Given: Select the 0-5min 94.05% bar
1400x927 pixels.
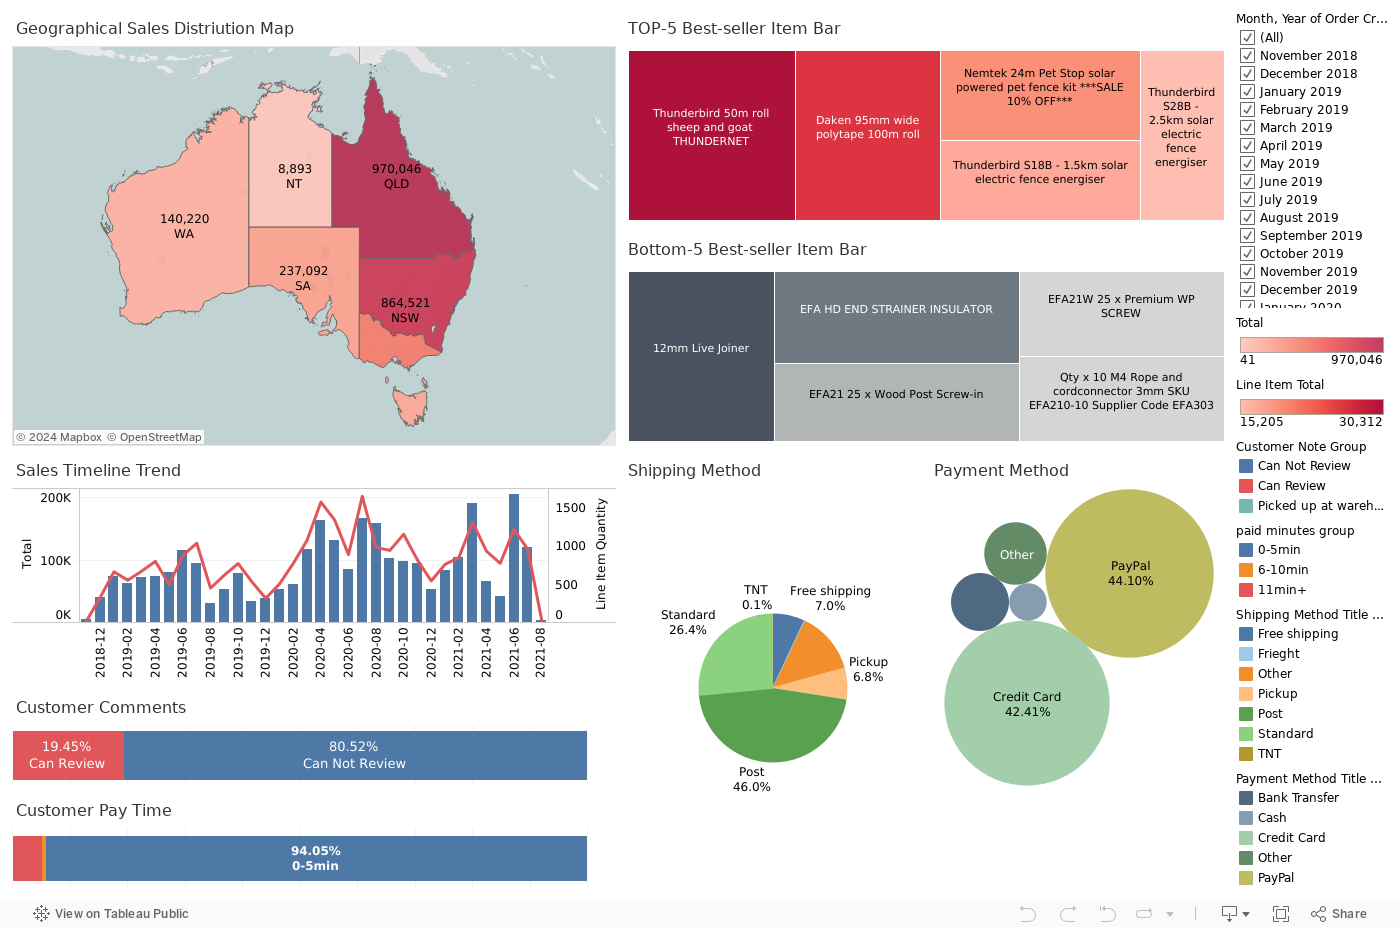Looking at the screenshot, I should point(316,858).
